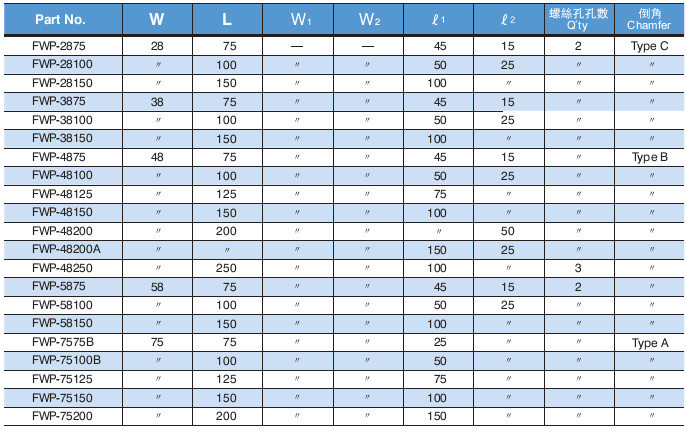The width and height of the screenshot is (687, 434).
Task: Select part number FWP-4875
Action: [60, 157]
